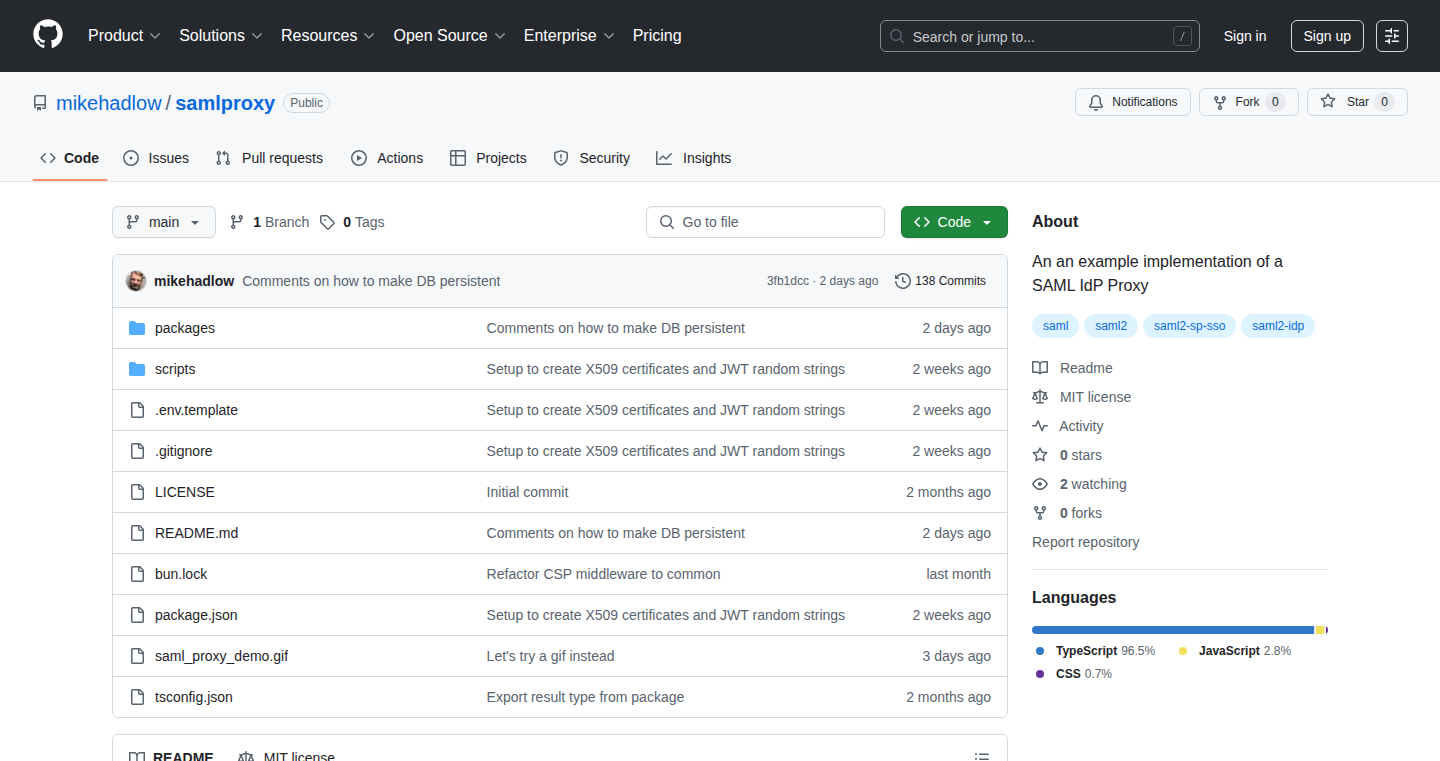Click the tag icon beside 0 Tags

[327, 222]
